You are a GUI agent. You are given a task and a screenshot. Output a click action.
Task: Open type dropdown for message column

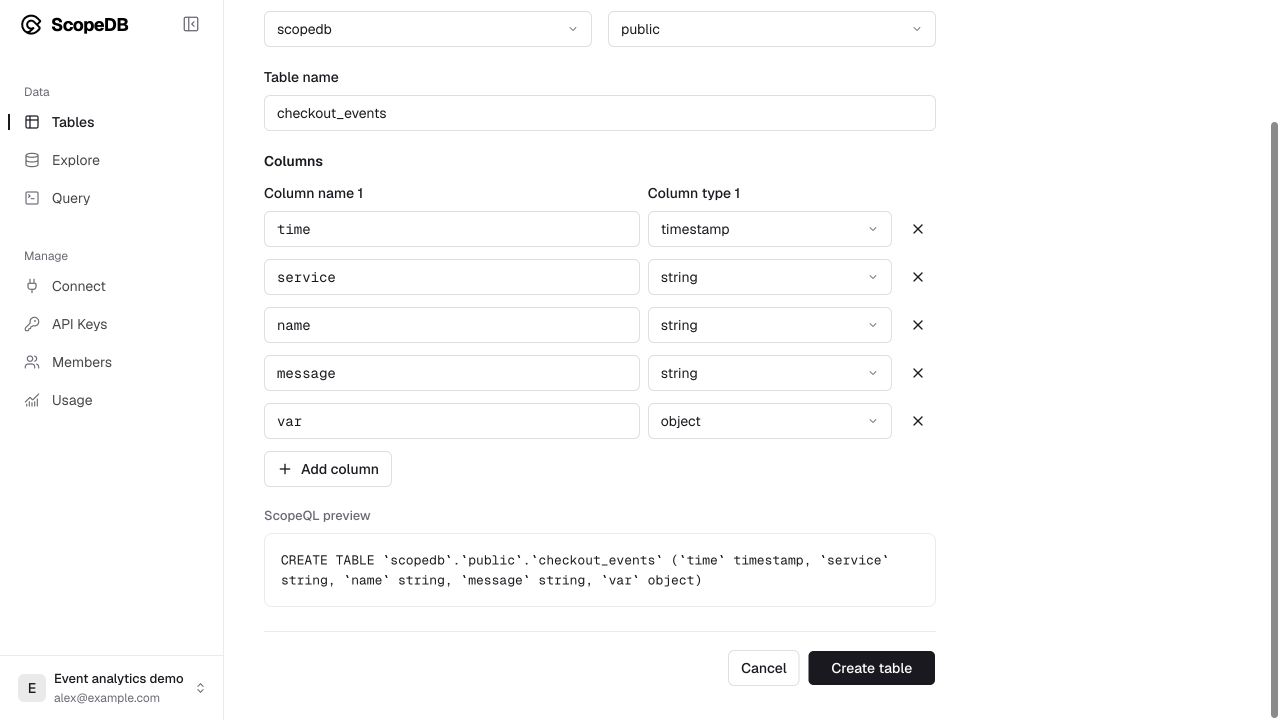[x=770, y=373]
